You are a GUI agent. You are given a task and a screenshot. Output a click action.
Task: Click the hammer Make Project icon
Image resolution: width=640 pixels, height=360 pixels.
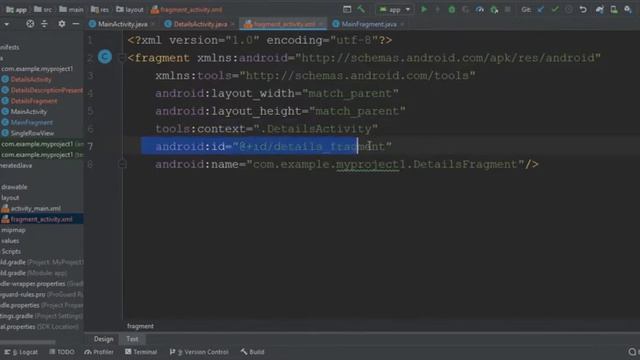click(x=361, y=9)
